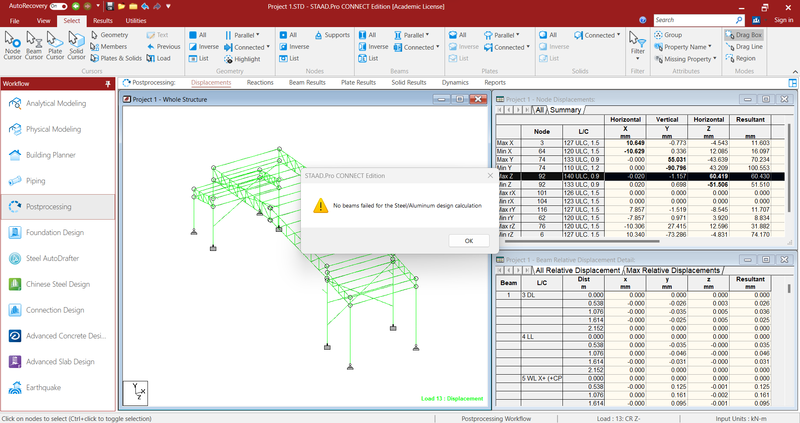Select All in Geometry group
Viewport: 800px width, 423px height.
198,35
